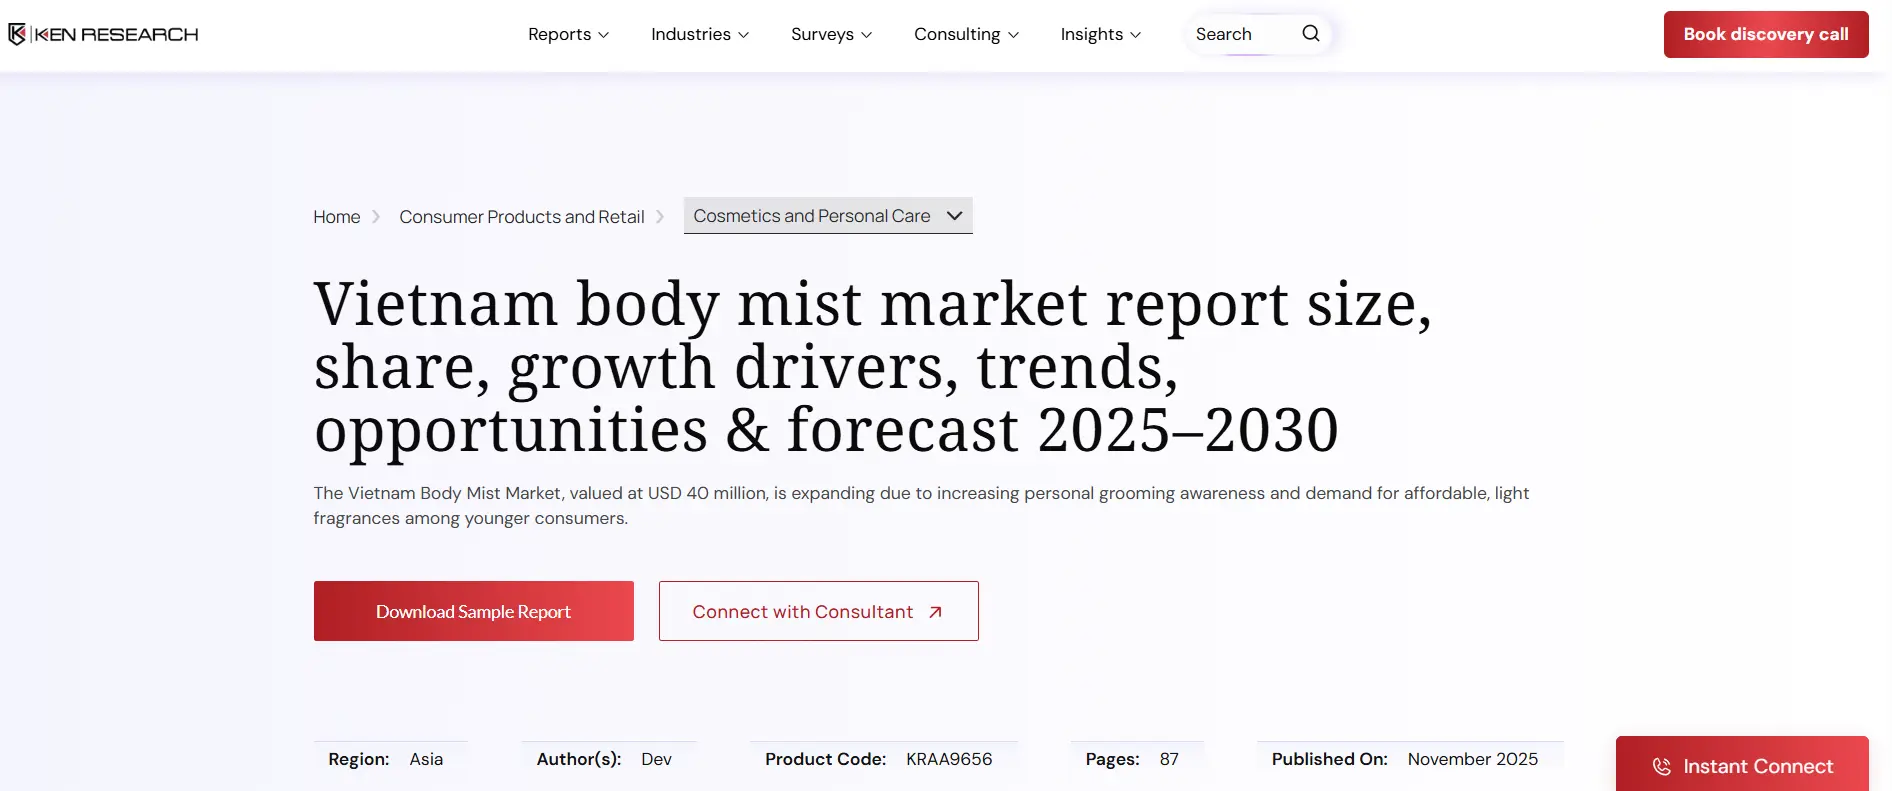Click the report title heading
This screenshot has height=791, width=1892.
873,366
